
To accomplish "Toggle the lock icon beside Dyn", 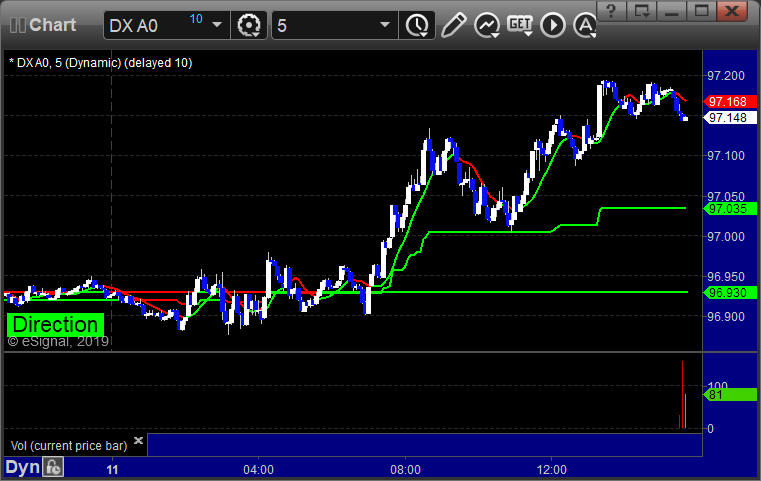I will pos(54,467).
